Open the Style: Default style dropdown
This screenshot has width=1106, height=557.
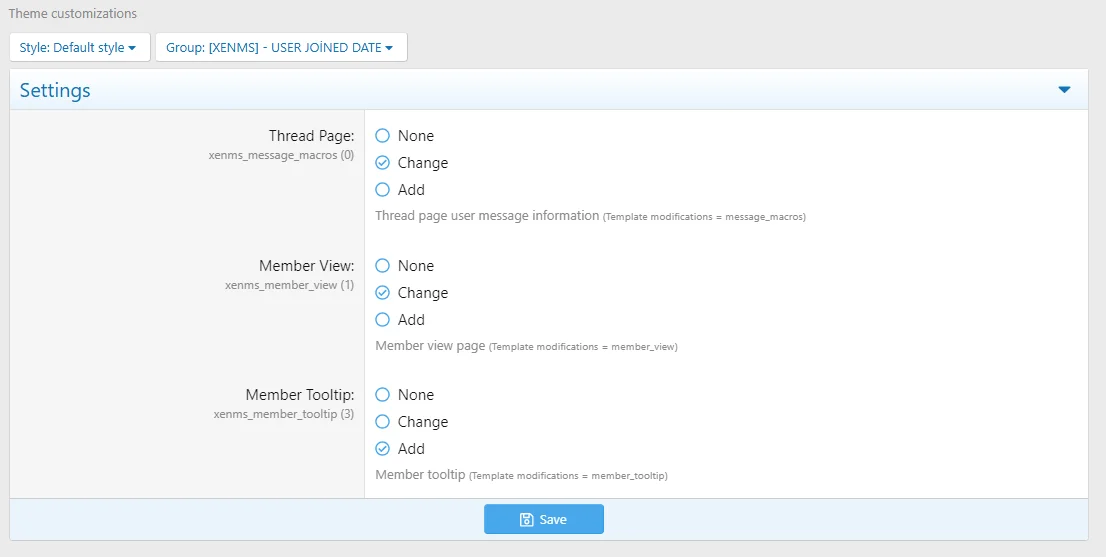(x=79, y=47)
